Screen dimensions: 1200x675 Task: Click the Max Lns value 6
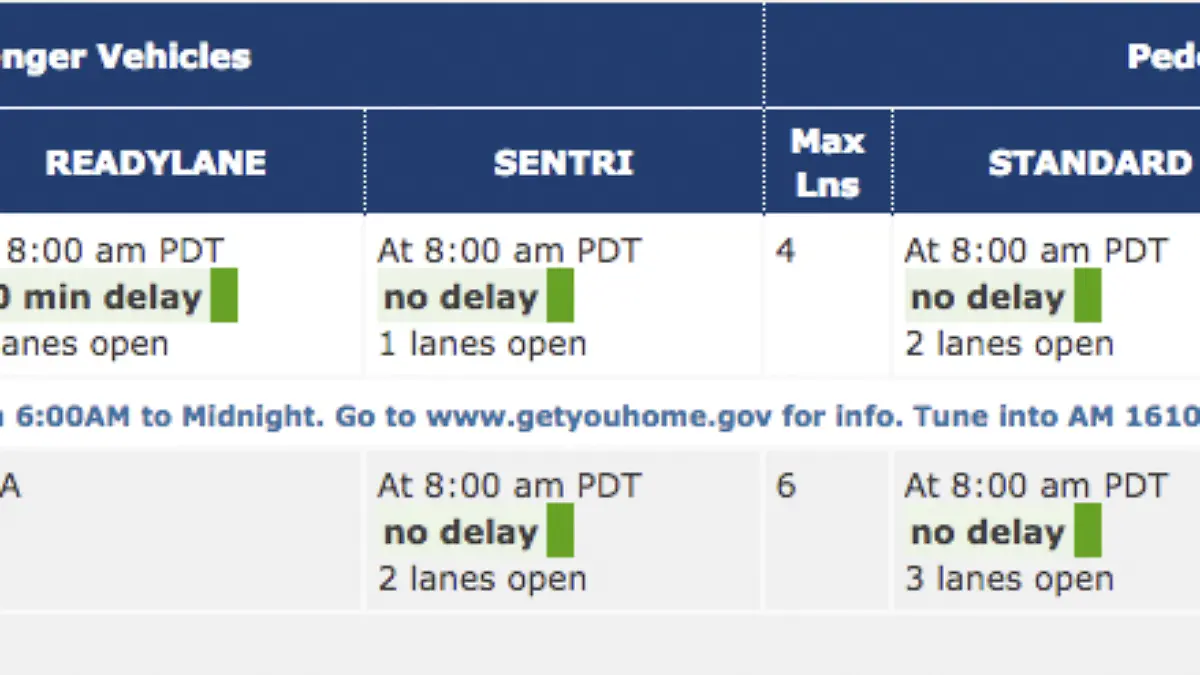coord(786,486)
